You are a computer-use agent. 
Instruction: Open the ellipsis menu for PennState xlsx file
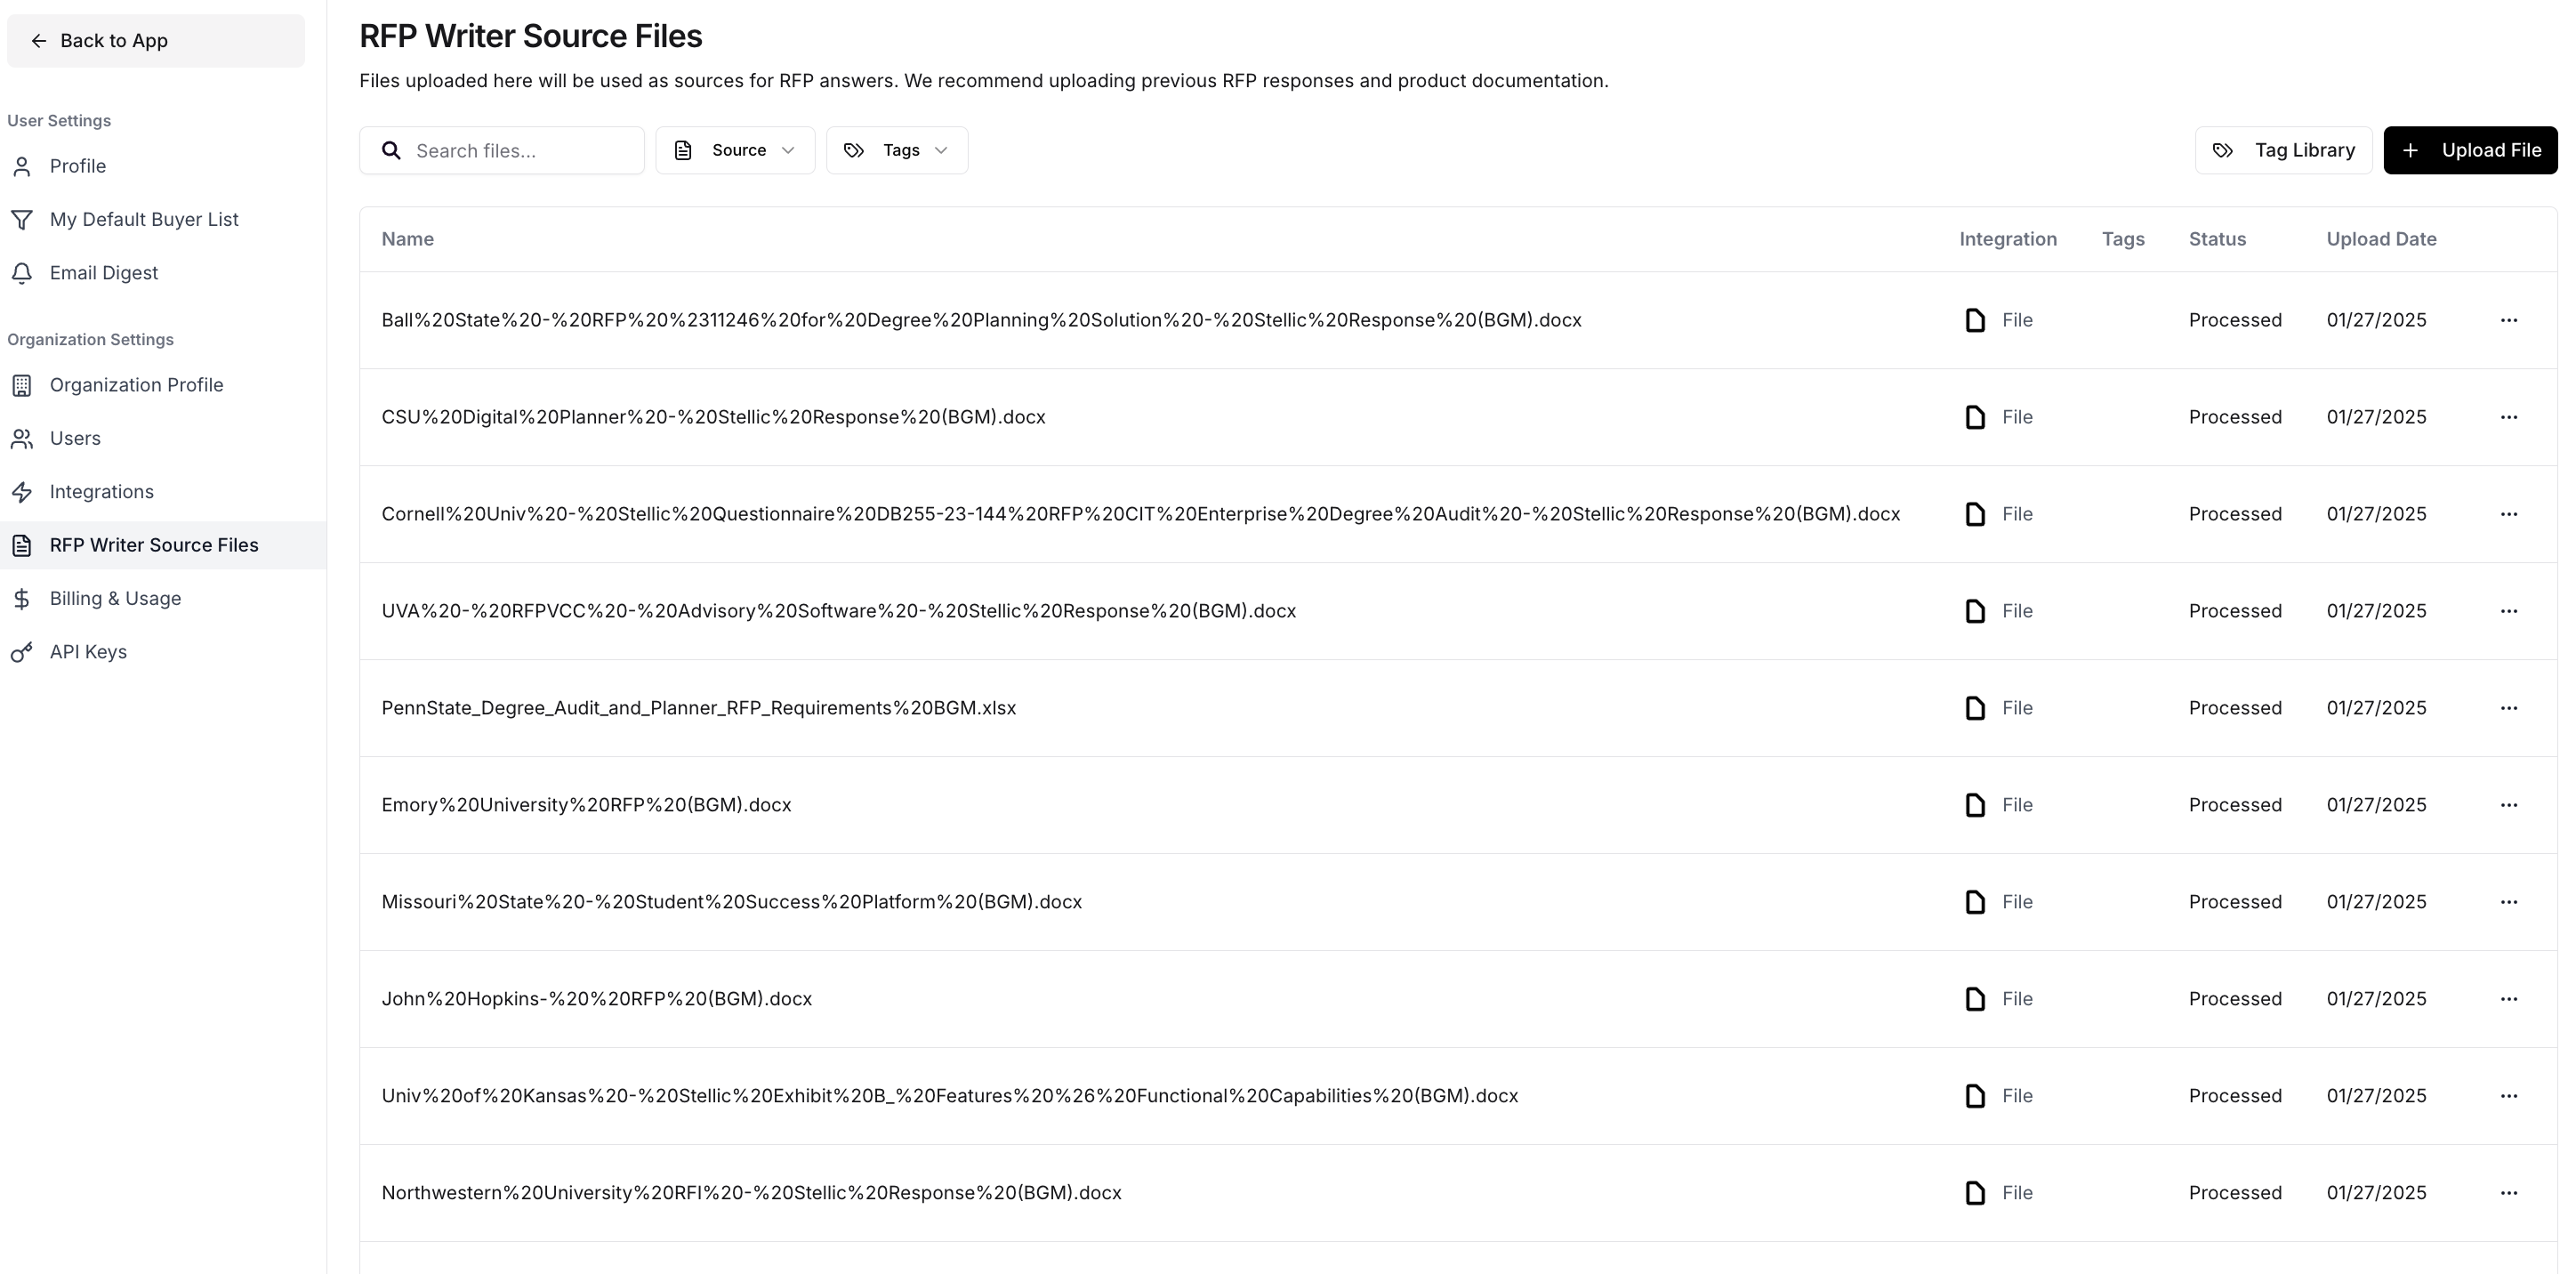pyautogui.click(x=2510, y=707)
